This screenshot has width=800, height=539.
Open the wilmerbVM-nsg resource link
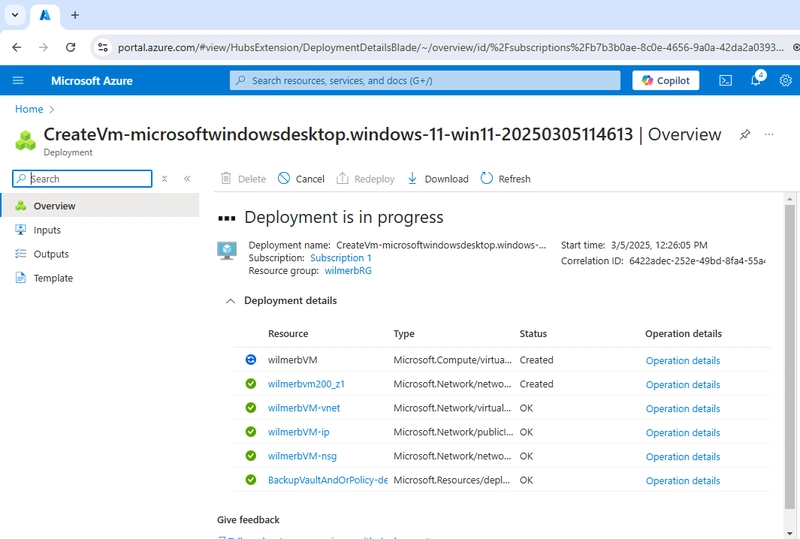click(x=302, y=456)
